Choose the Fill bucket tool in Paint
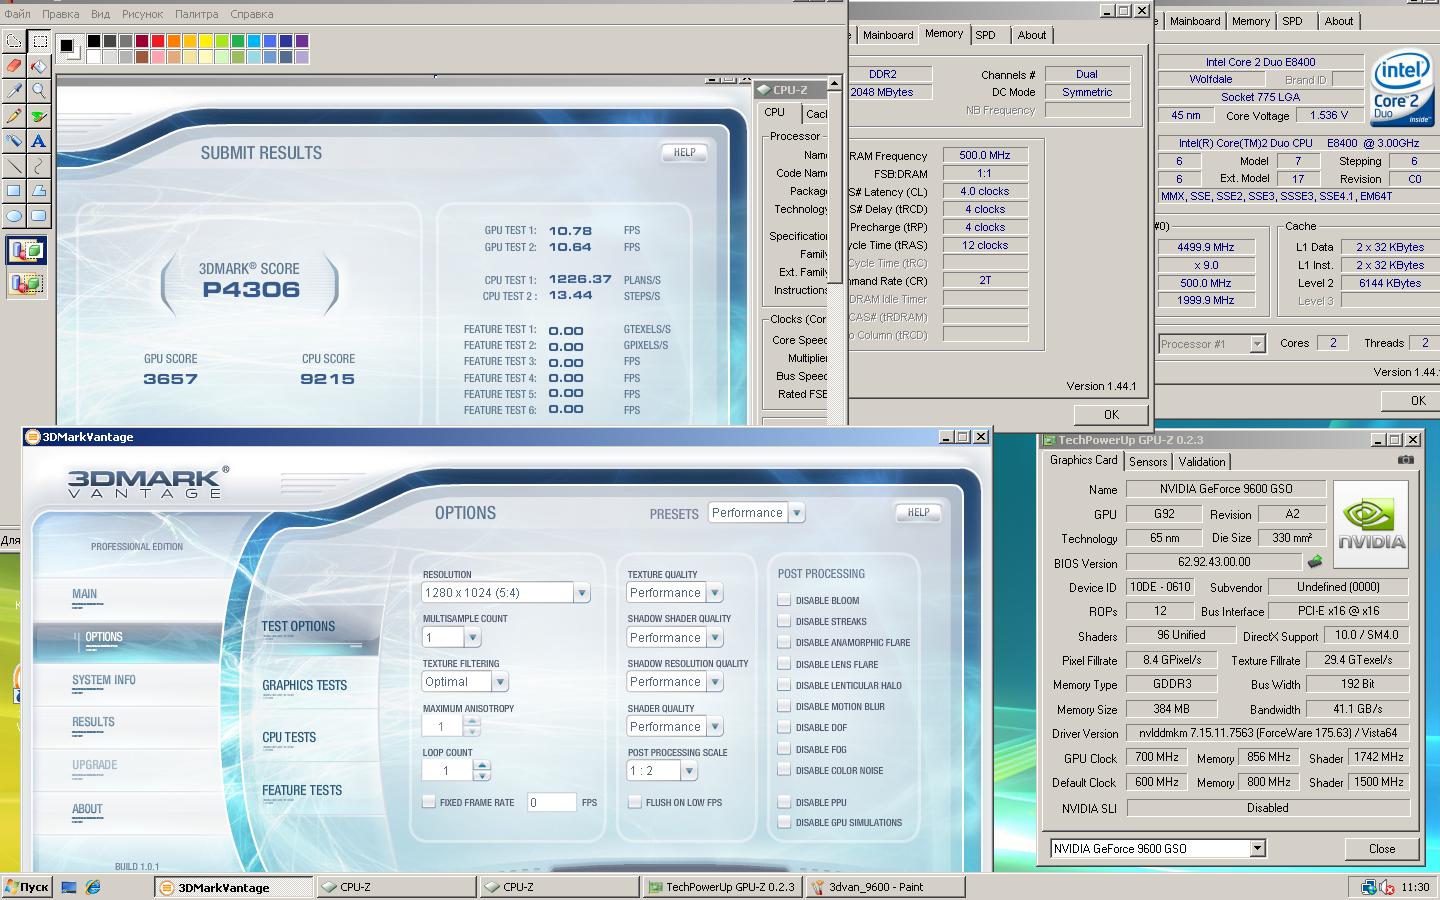1440x900 pixels. (39, 66)
